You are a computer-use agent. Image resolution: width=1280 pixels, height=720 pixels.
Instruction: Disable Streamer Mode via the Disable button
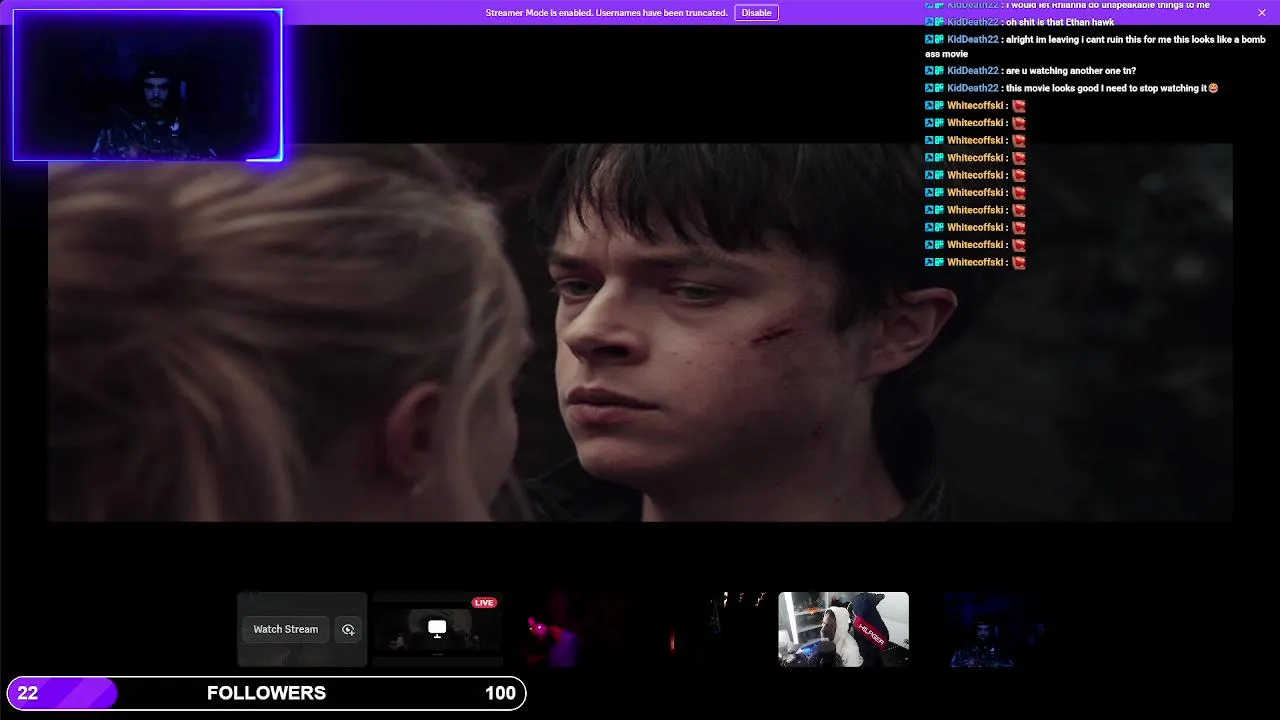pyautogui.click(x=756, y=13)
